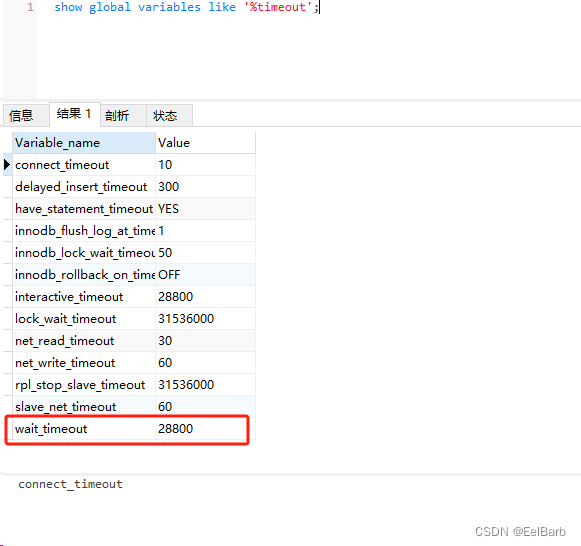Select the slave_net_timeout cell
The height and width of the screenshot is (546, 581).
point(84,407)
